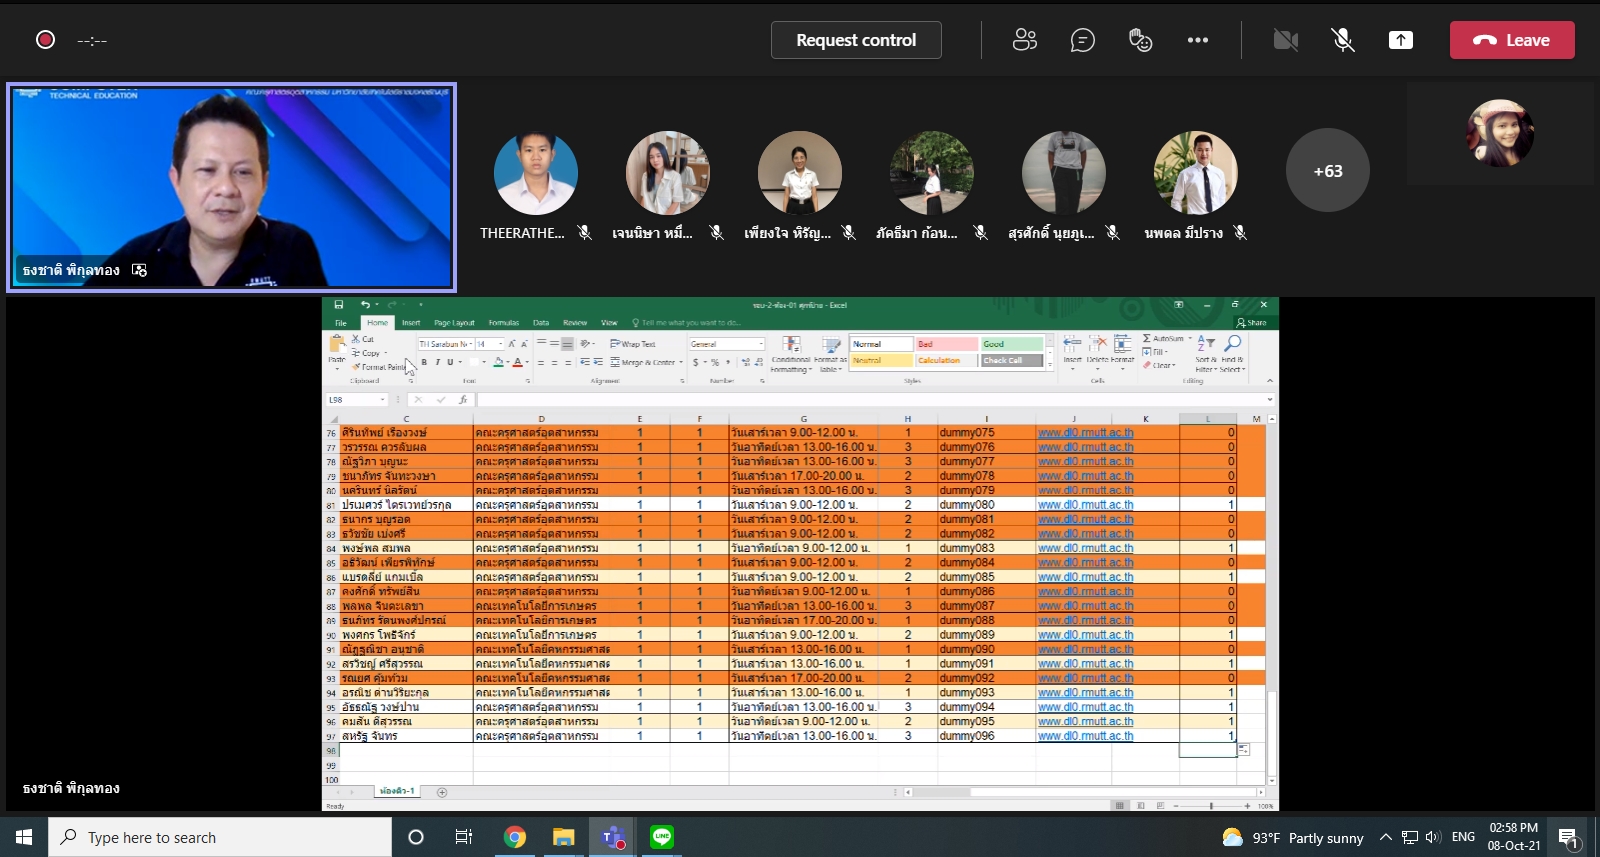Switch to the Formulas tab in Excel
Image resolution: width=1600 pixels, height=857 pixels.
point(504,323)
